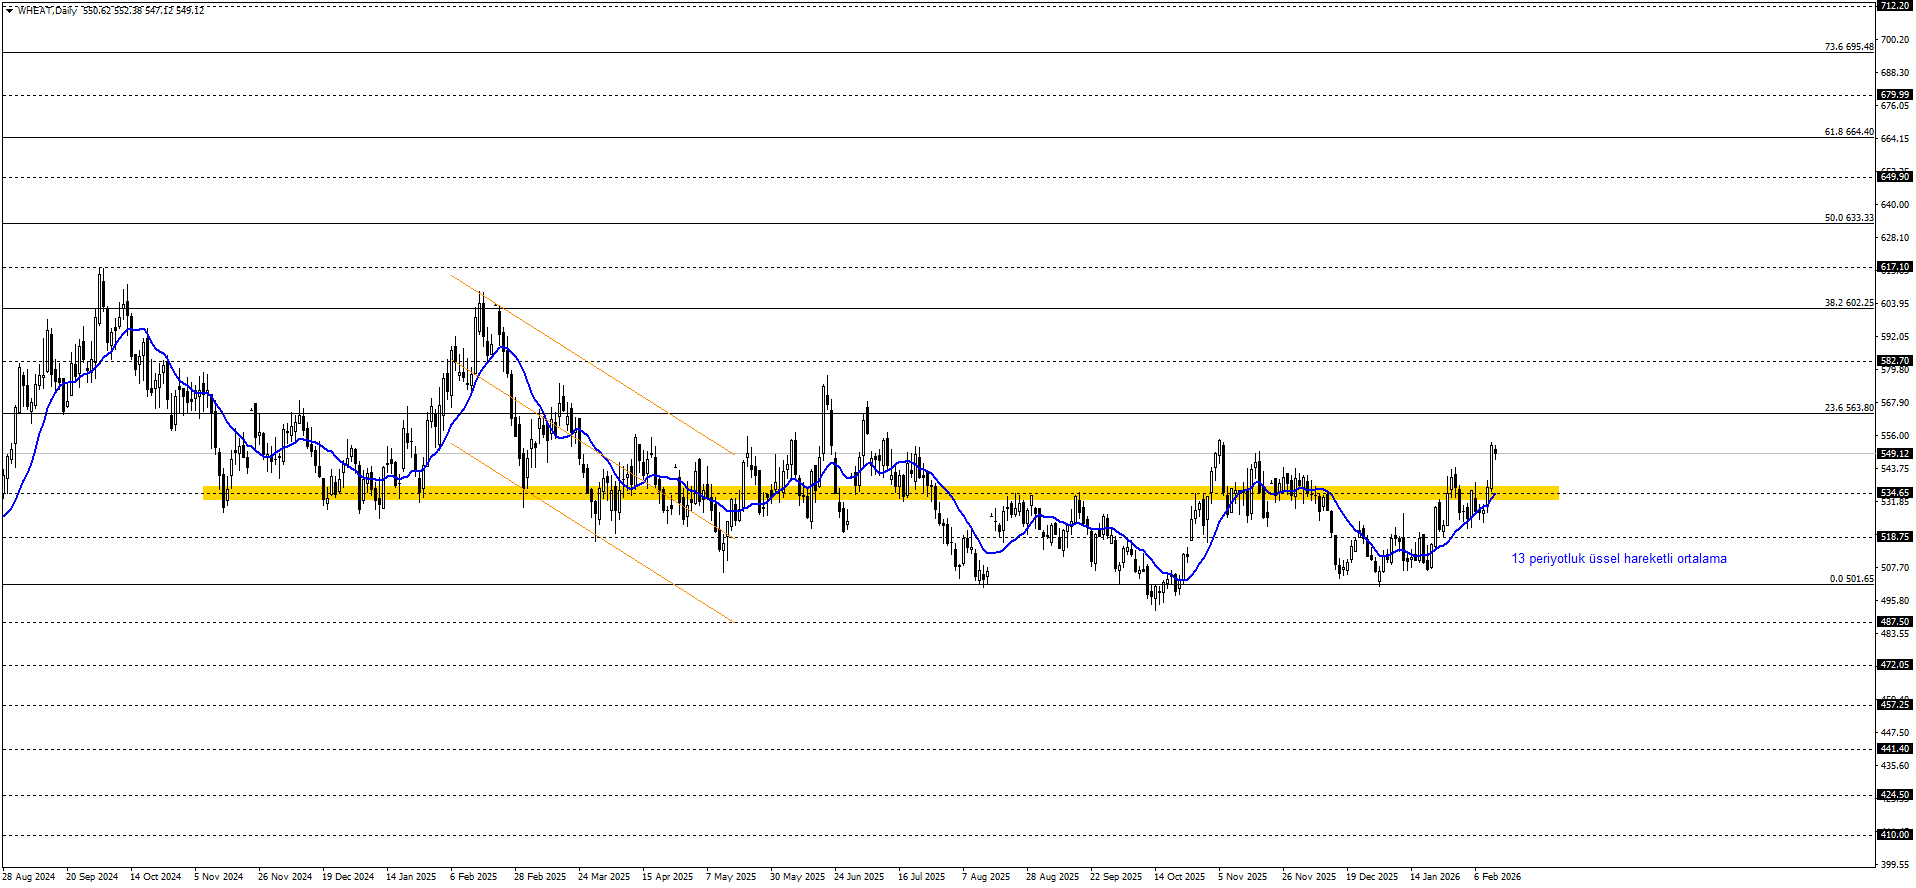Viewport: 1916px width, 888px height.
Task: Select the 0.0 501.65 Fibonacci level label
Action: (x=1851, y=579)
